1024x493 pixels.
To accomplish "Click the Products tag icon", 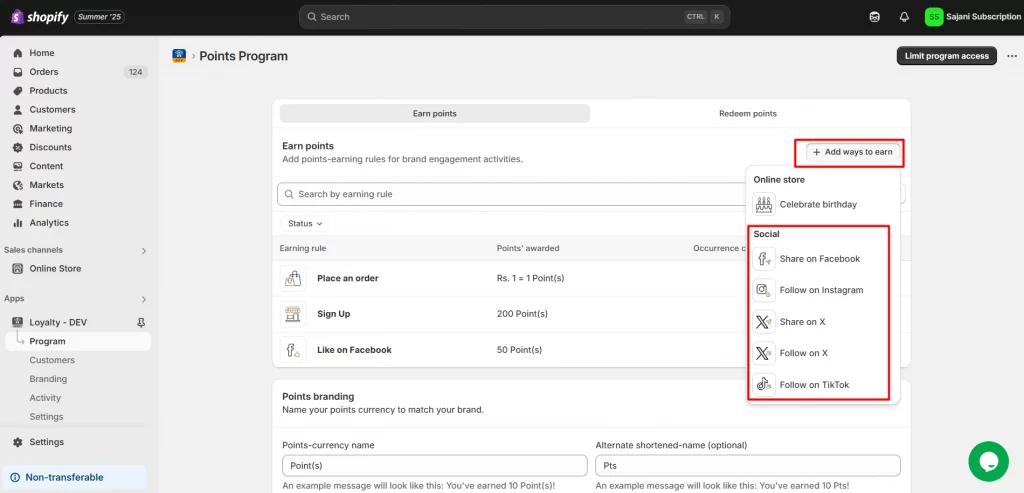I will pyautogui.click(x=18, y=91).
